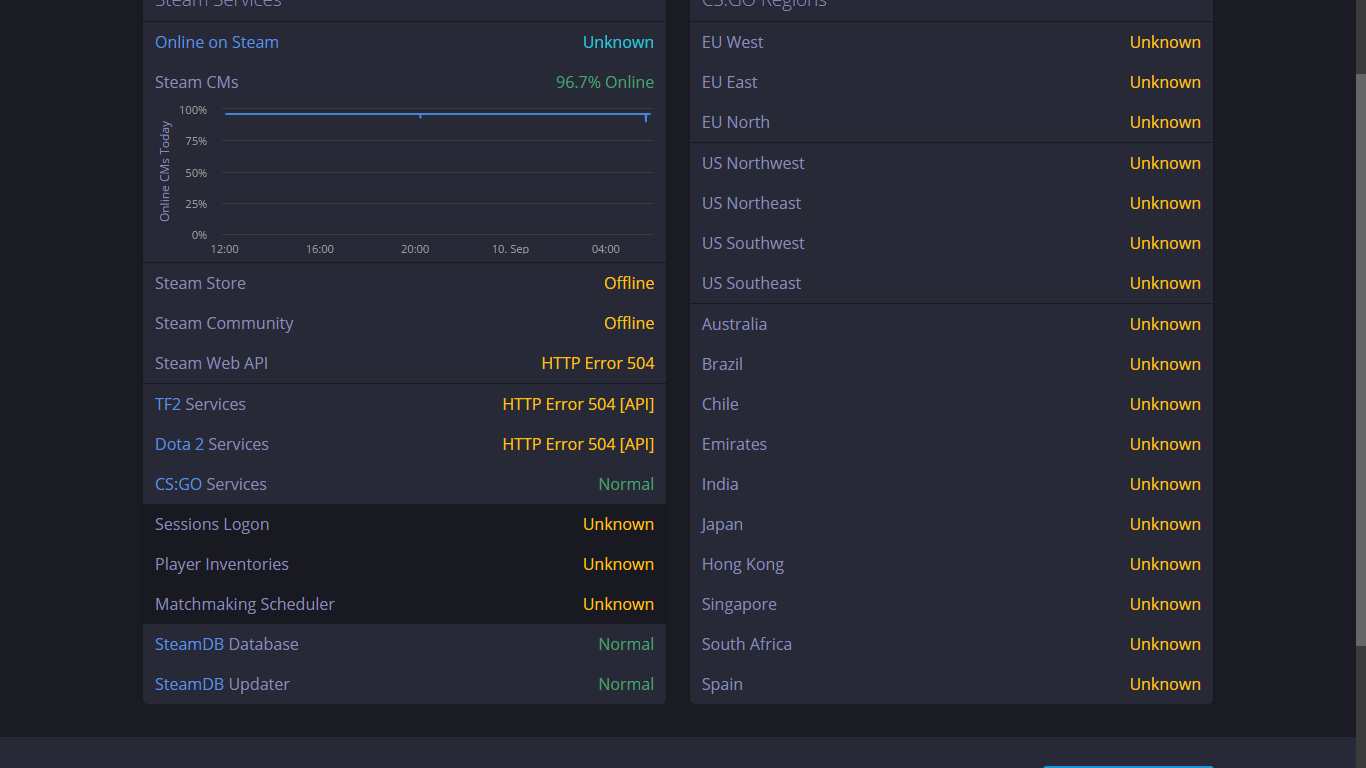
Task: Click HTTP Error 504 for Steam Web API
Action: (598, 363)
